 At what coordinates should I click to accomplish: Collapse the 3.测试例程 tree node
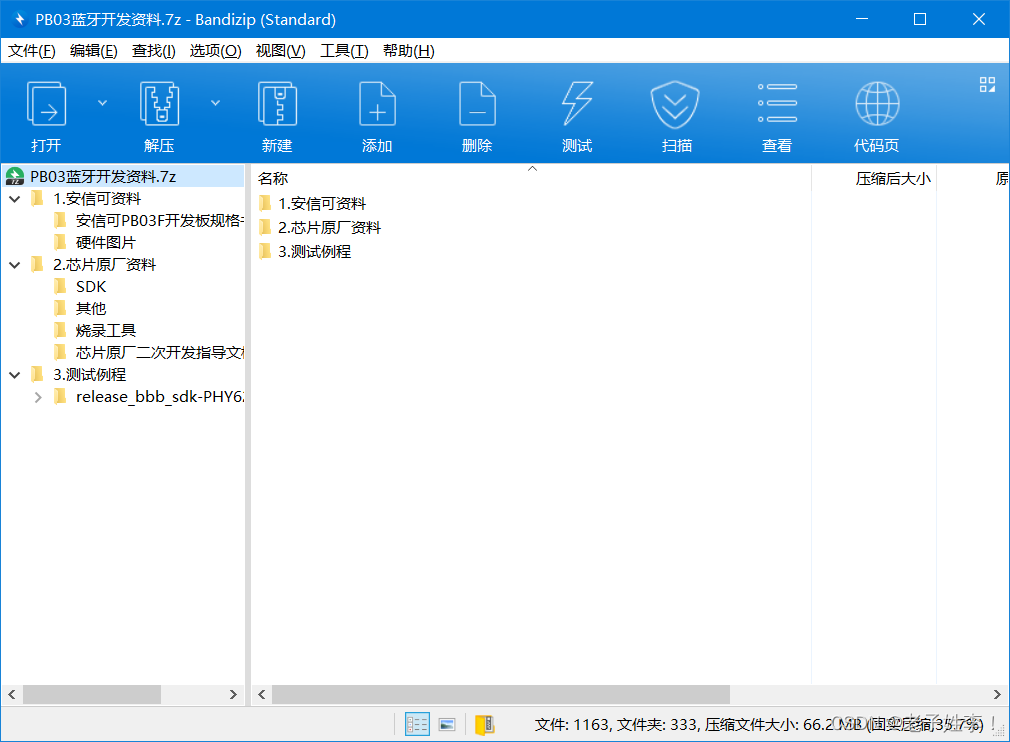(15, 375)
